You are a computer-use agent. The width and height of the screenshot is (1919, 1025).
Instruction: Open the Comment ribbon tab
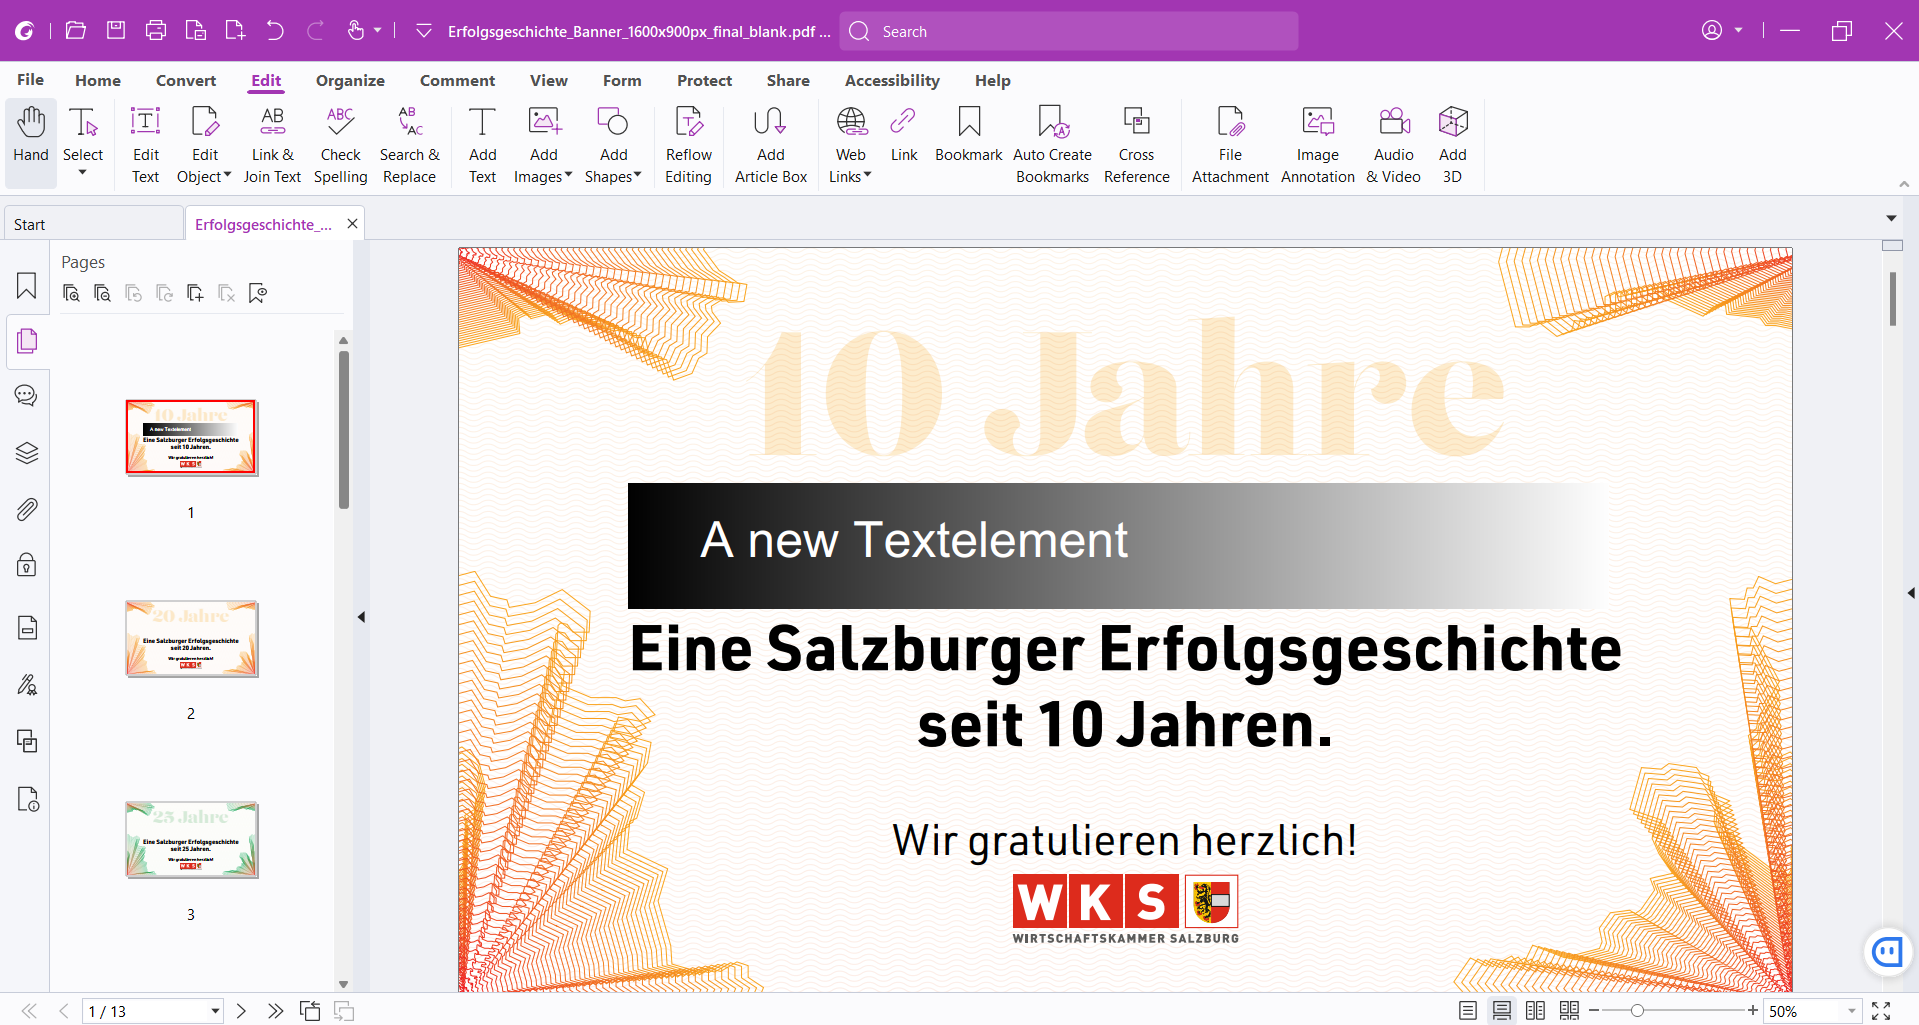[x=457, y=80]
